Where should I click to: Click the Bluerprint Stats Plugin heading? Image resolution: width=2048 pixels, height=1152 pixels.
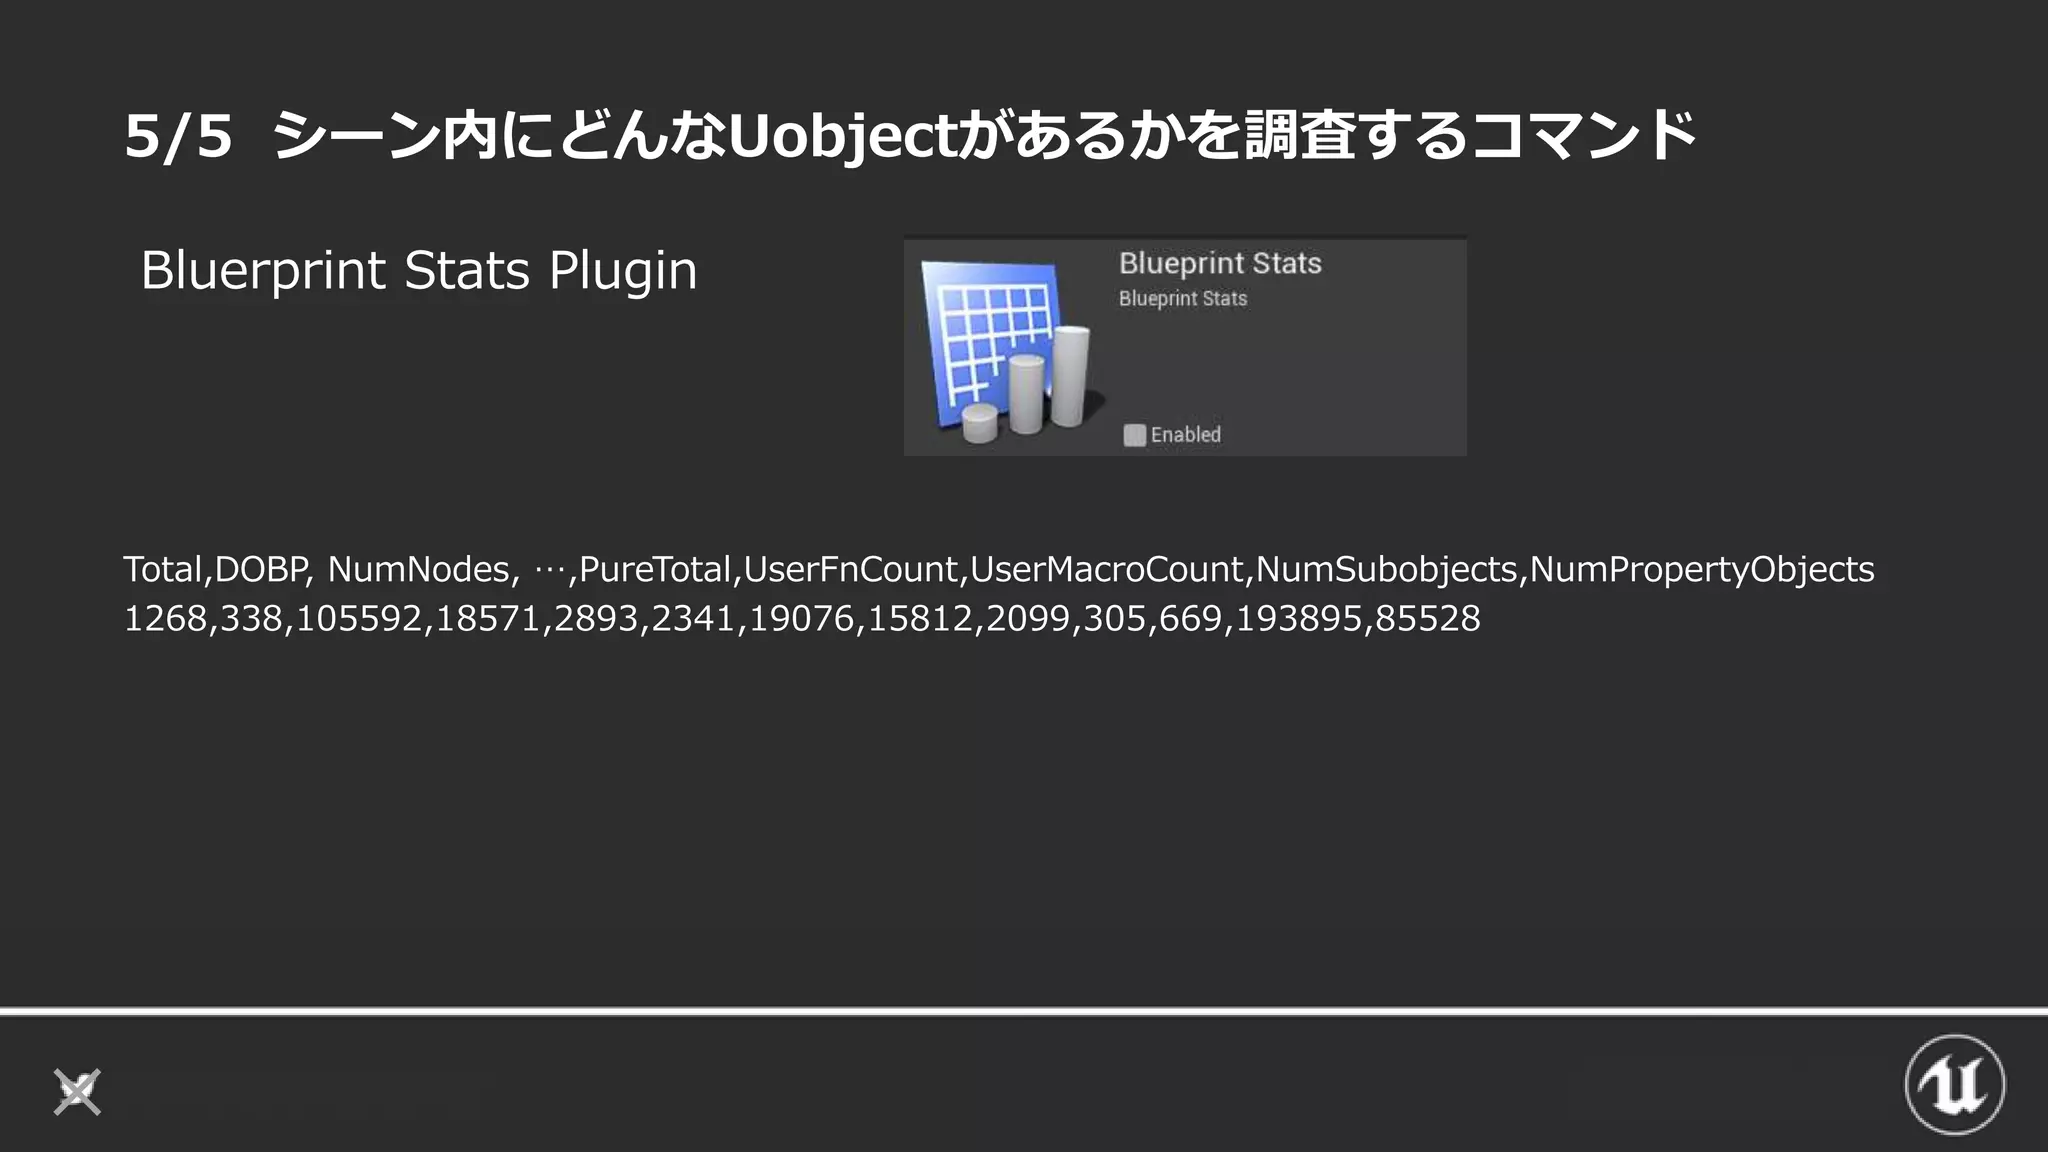click(x=419, y=271)
